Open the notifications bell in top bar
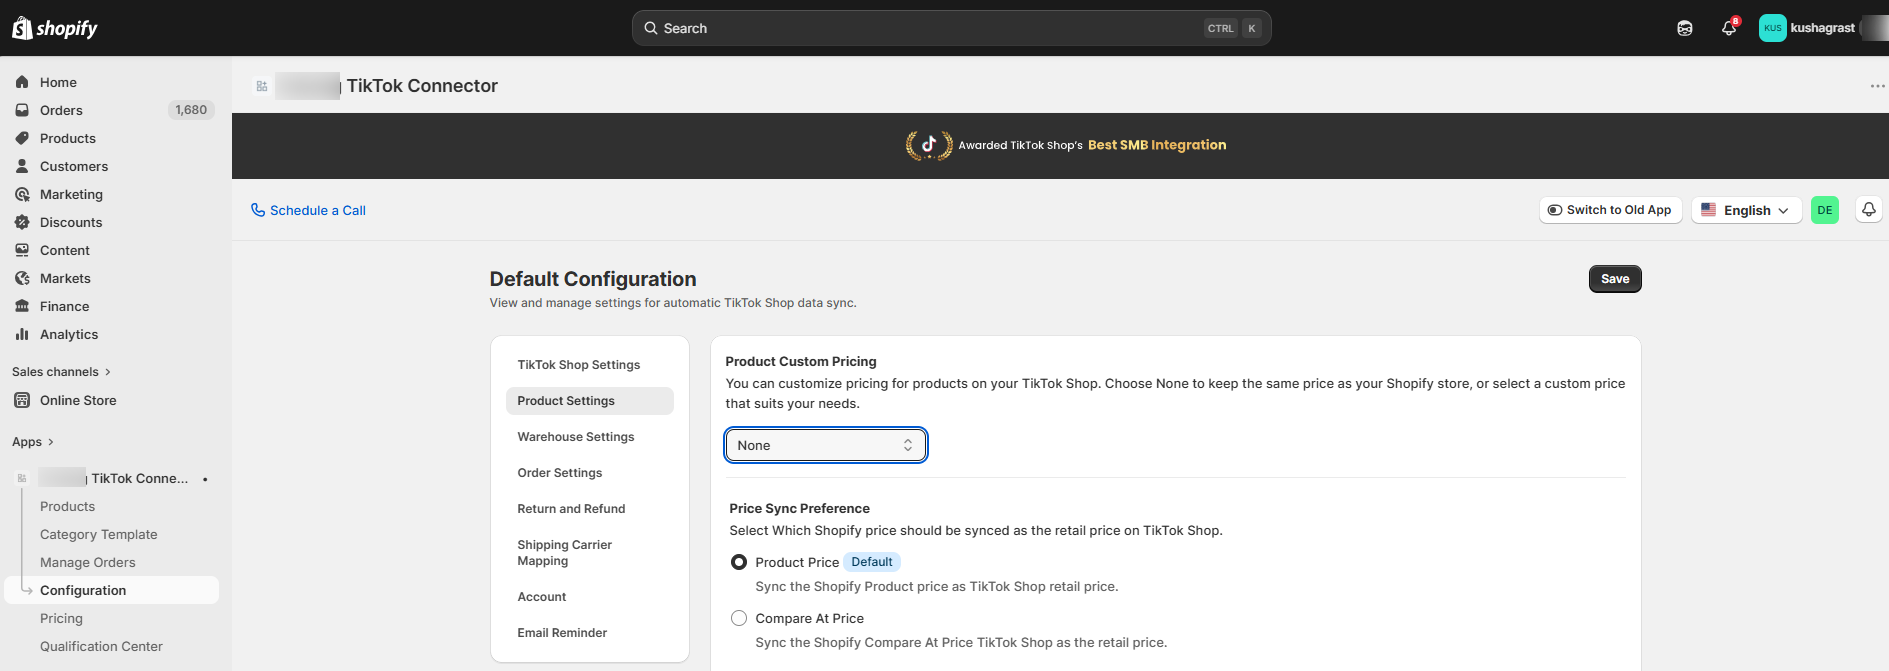The height and width of the screenshot is (671, 1889). [1728, 28]
